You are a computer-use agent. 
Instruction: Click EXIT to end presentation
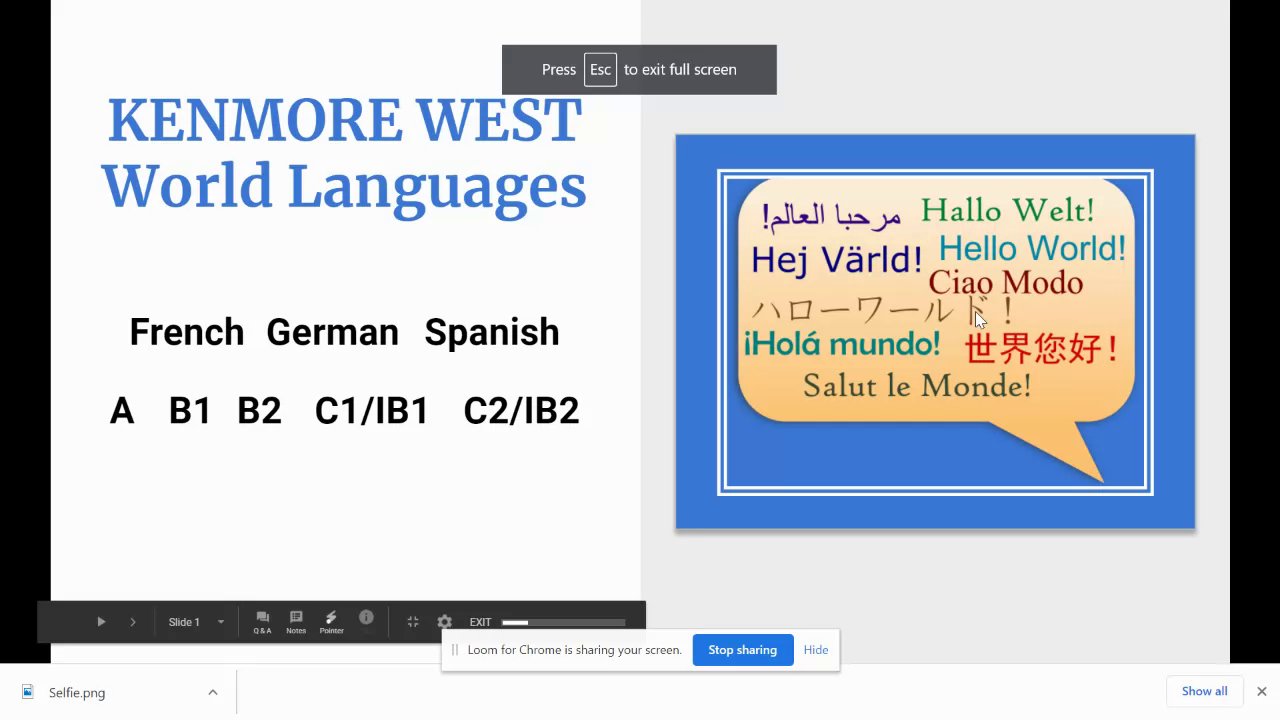480,622
